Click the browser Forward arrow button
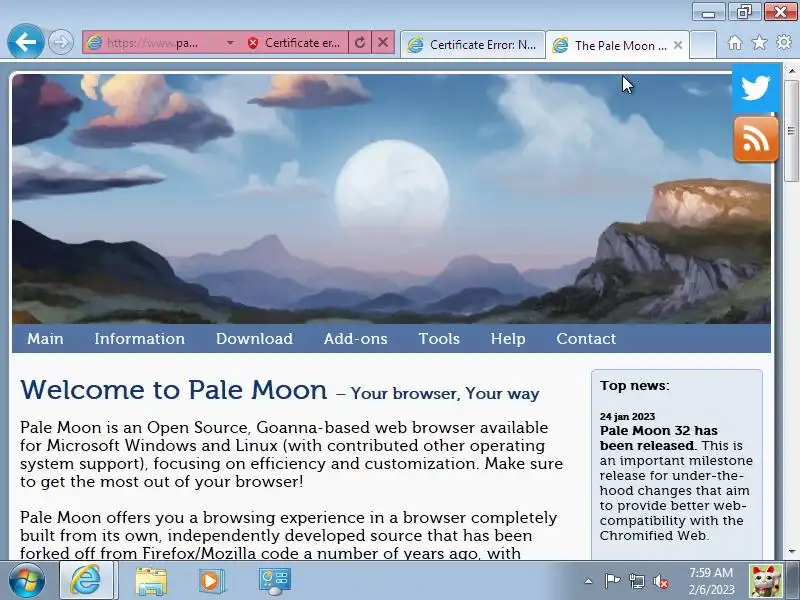Viewport: 800px width, 600px height. click(x=61, y=42)
